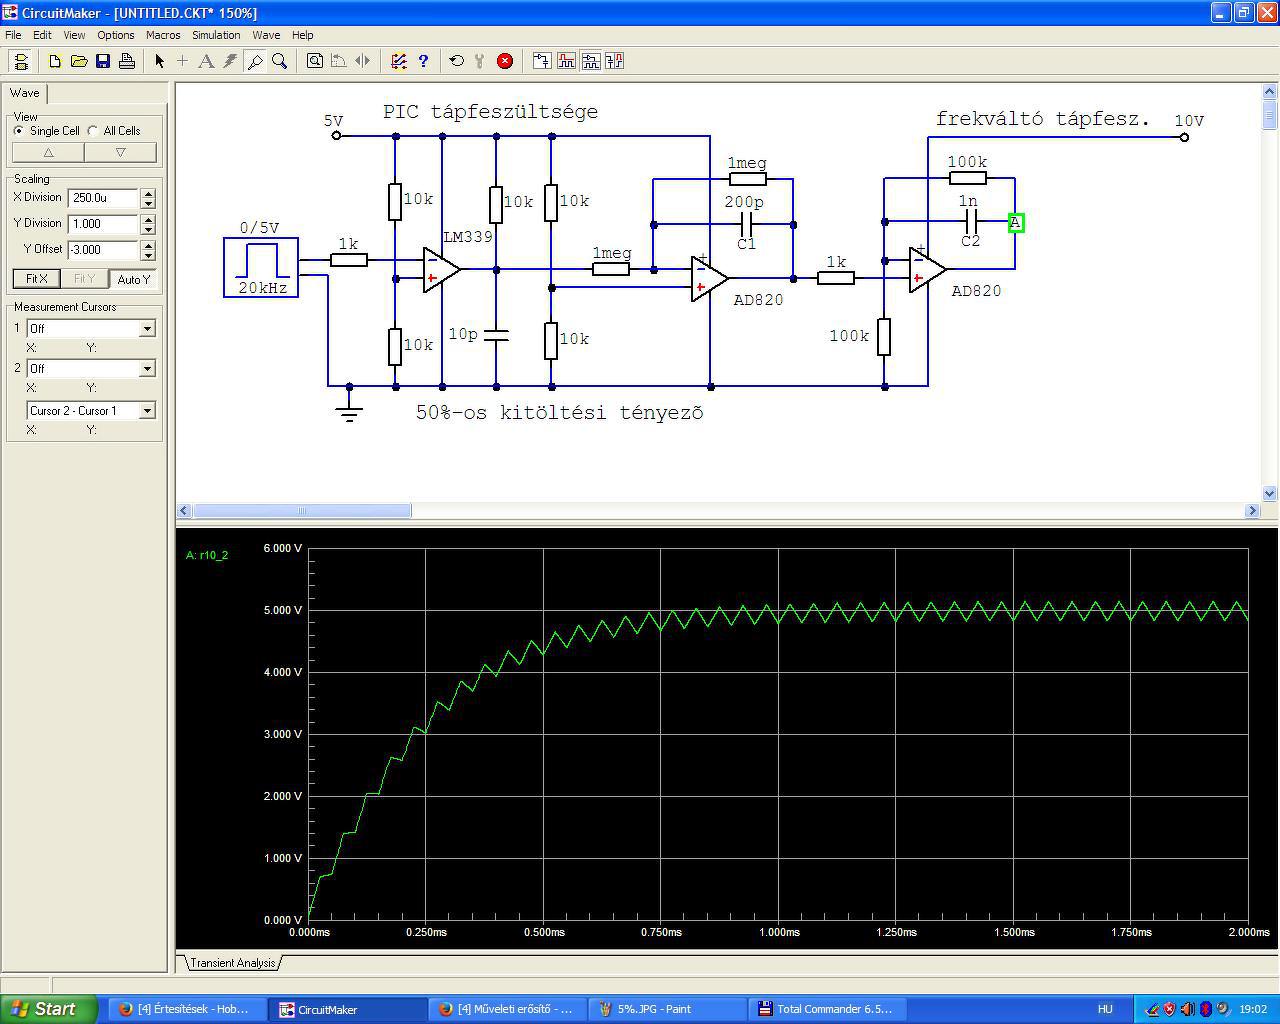Open the Options menu

pos(116,35)
